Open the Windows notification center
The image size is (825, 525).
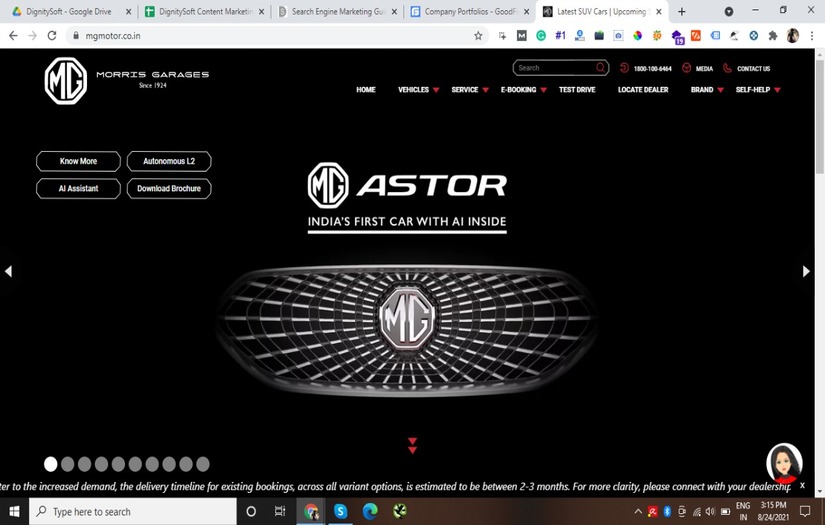[x=805, y=511]
